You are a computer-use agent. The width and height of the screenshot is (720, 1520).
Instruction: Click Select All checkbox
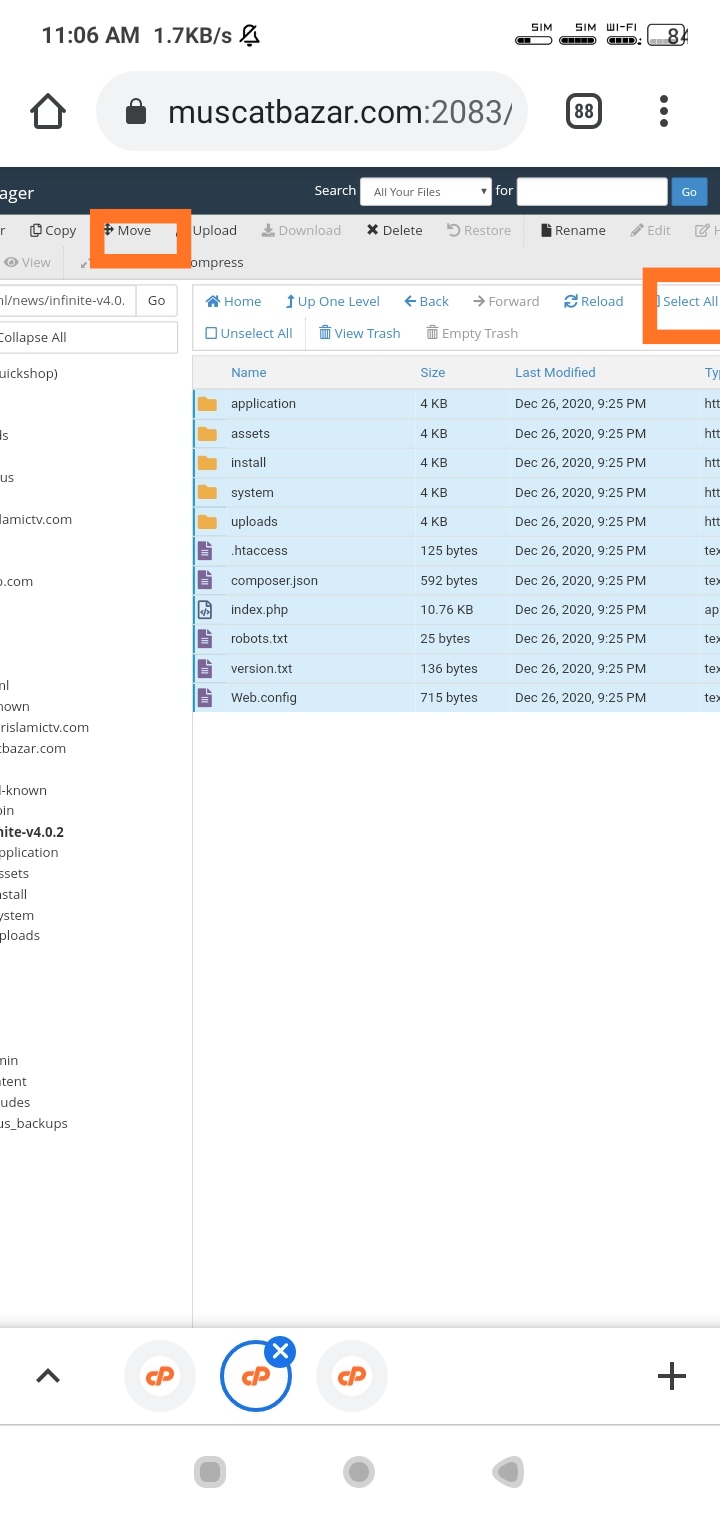coord(657,301)
